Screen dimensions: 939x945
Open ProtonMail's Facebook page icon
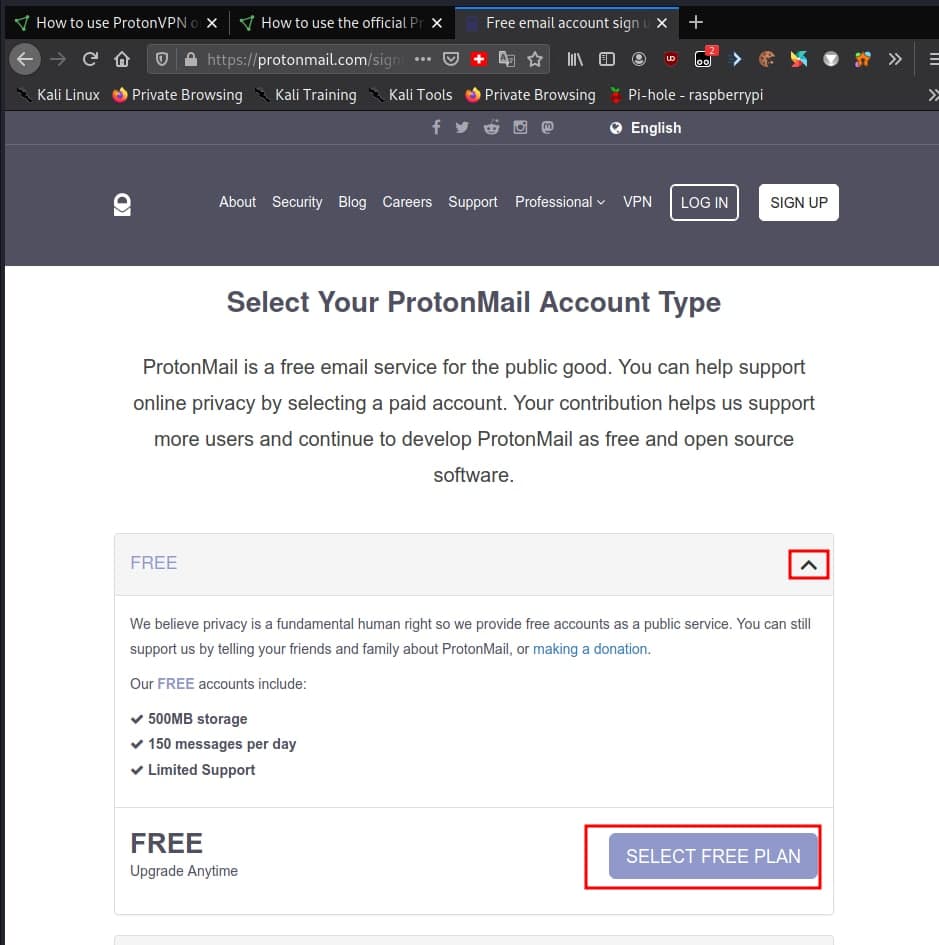pyautogui.click(x=435, y=127)
